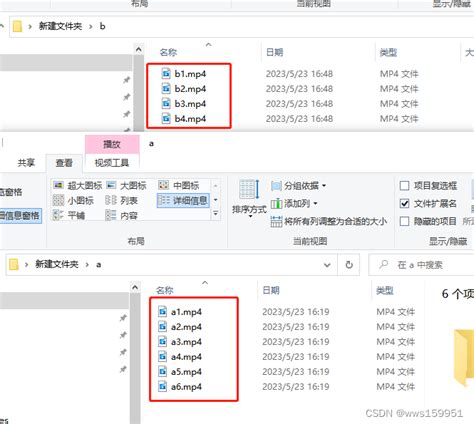The image size is (474, 424).
Task: Click breadcrumb b in top window address bar
Action: click(x=102, y=26)
